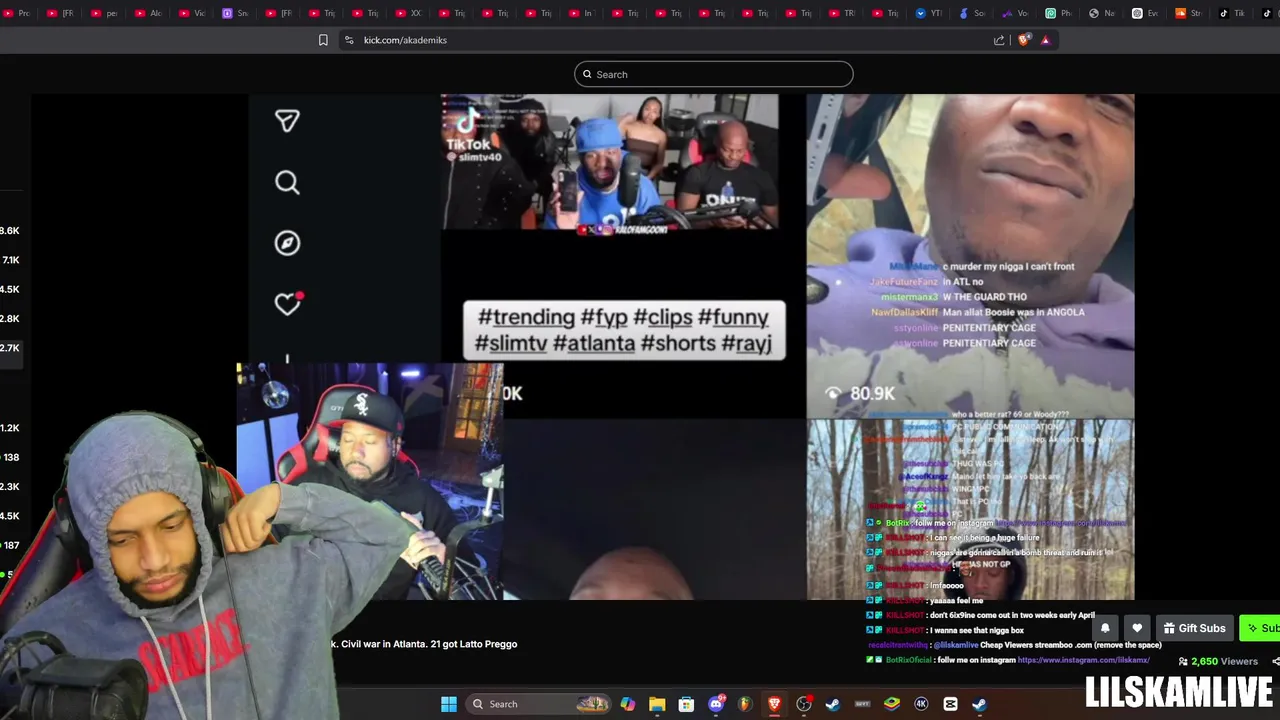Switch to the Vo browser tab
The image size is (1280, 720).
1016,13
